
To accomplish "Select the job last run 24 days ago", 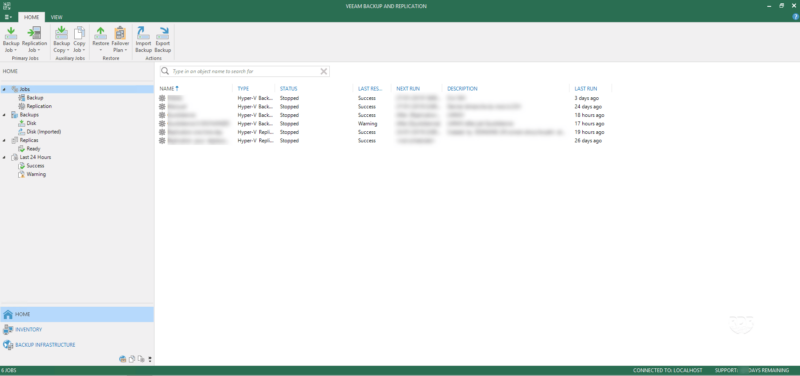I will point(385,107).
